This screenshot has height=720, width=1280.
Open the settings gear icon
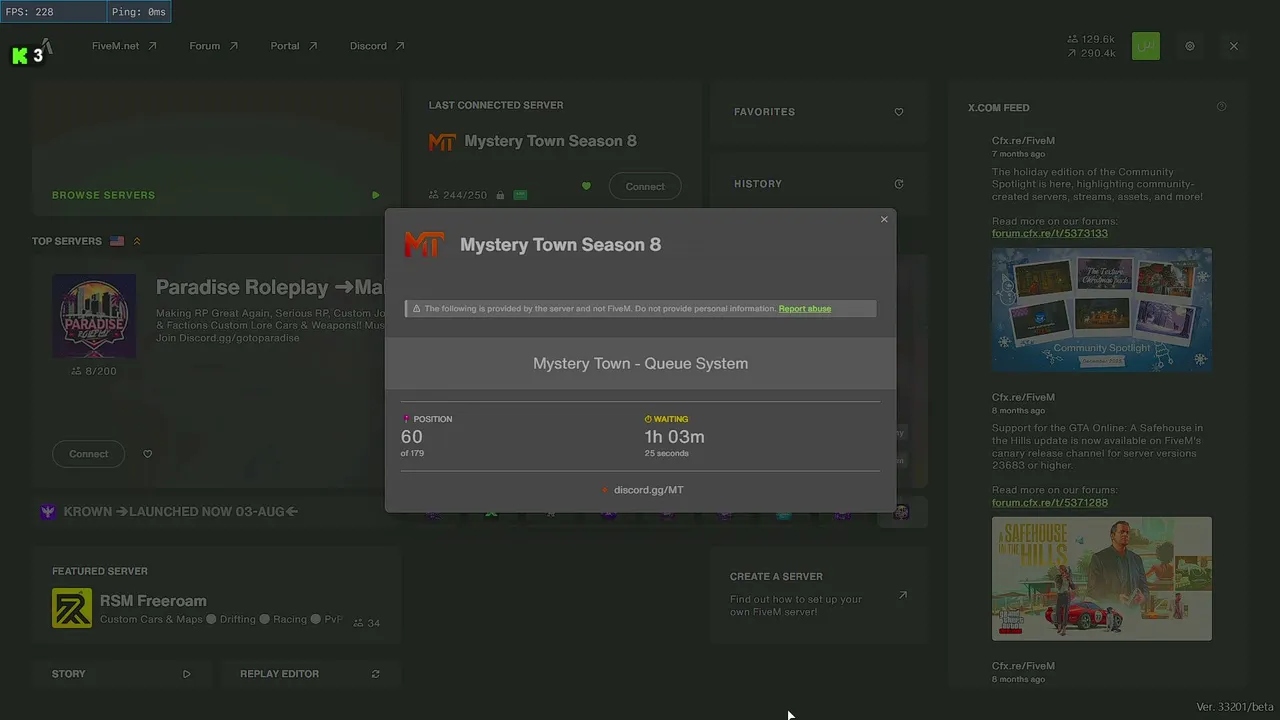(1190, 46)
